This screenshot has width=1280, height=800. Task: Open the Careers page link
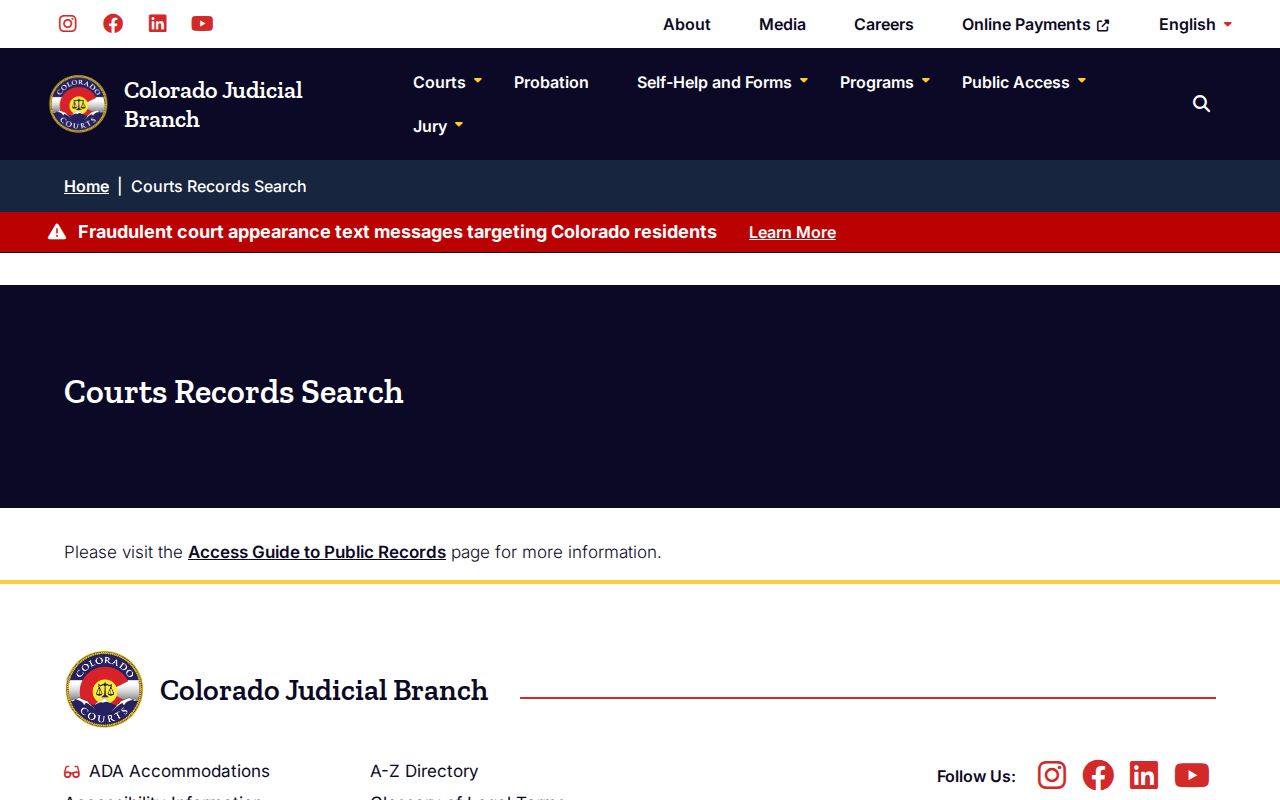coord(884,24)
